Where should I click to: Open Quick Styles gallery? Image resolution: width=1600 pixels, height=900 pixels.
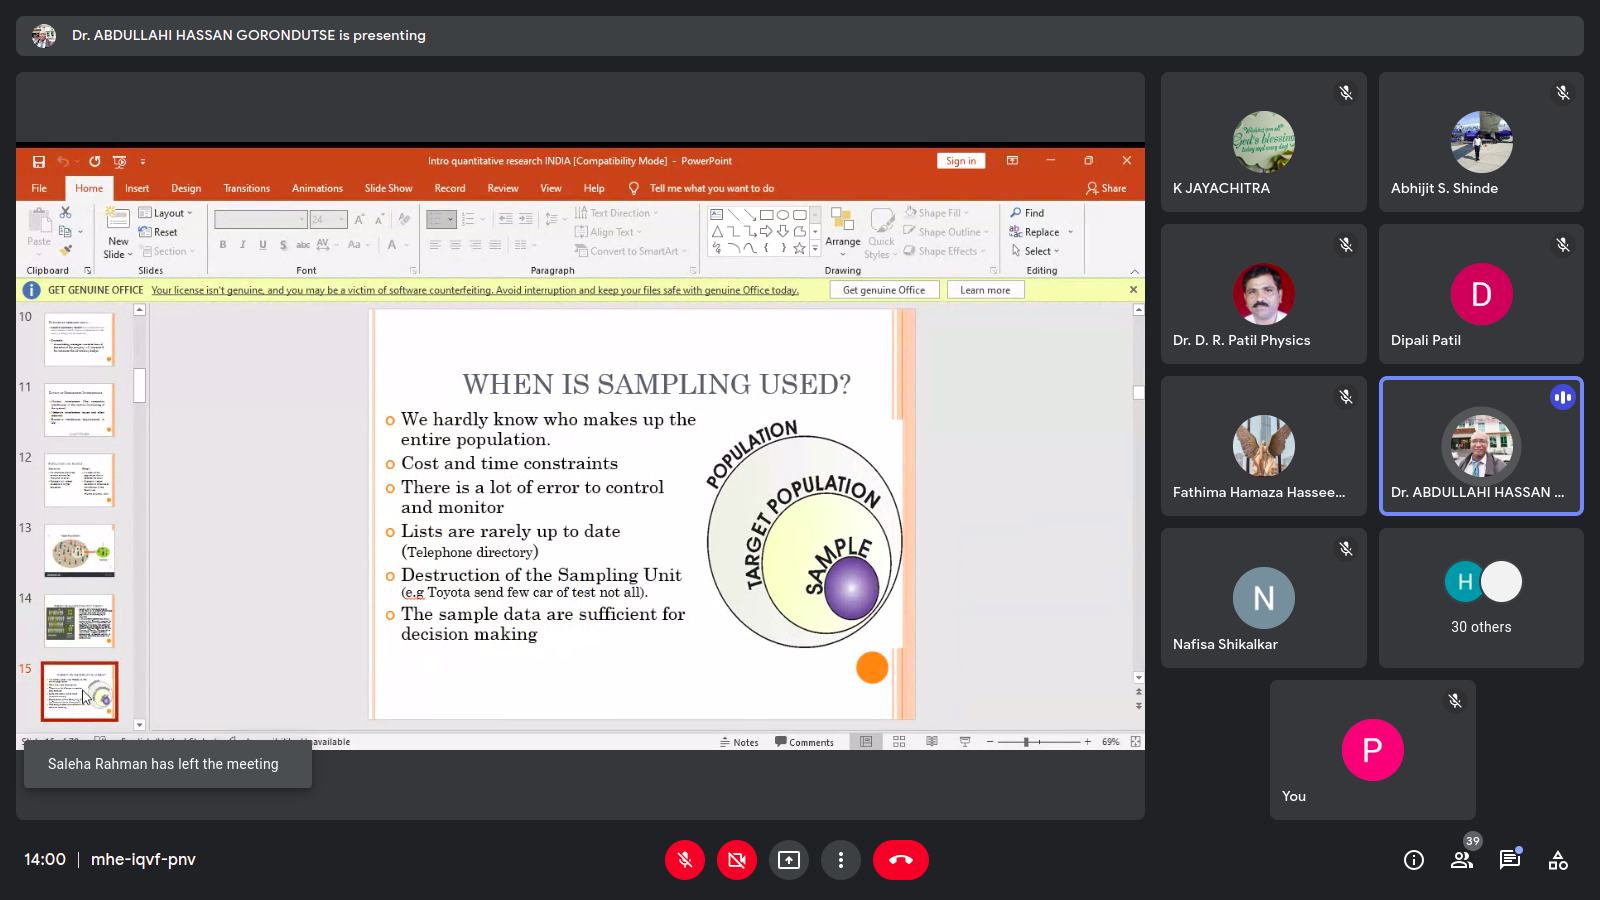(x=881, y=233)
